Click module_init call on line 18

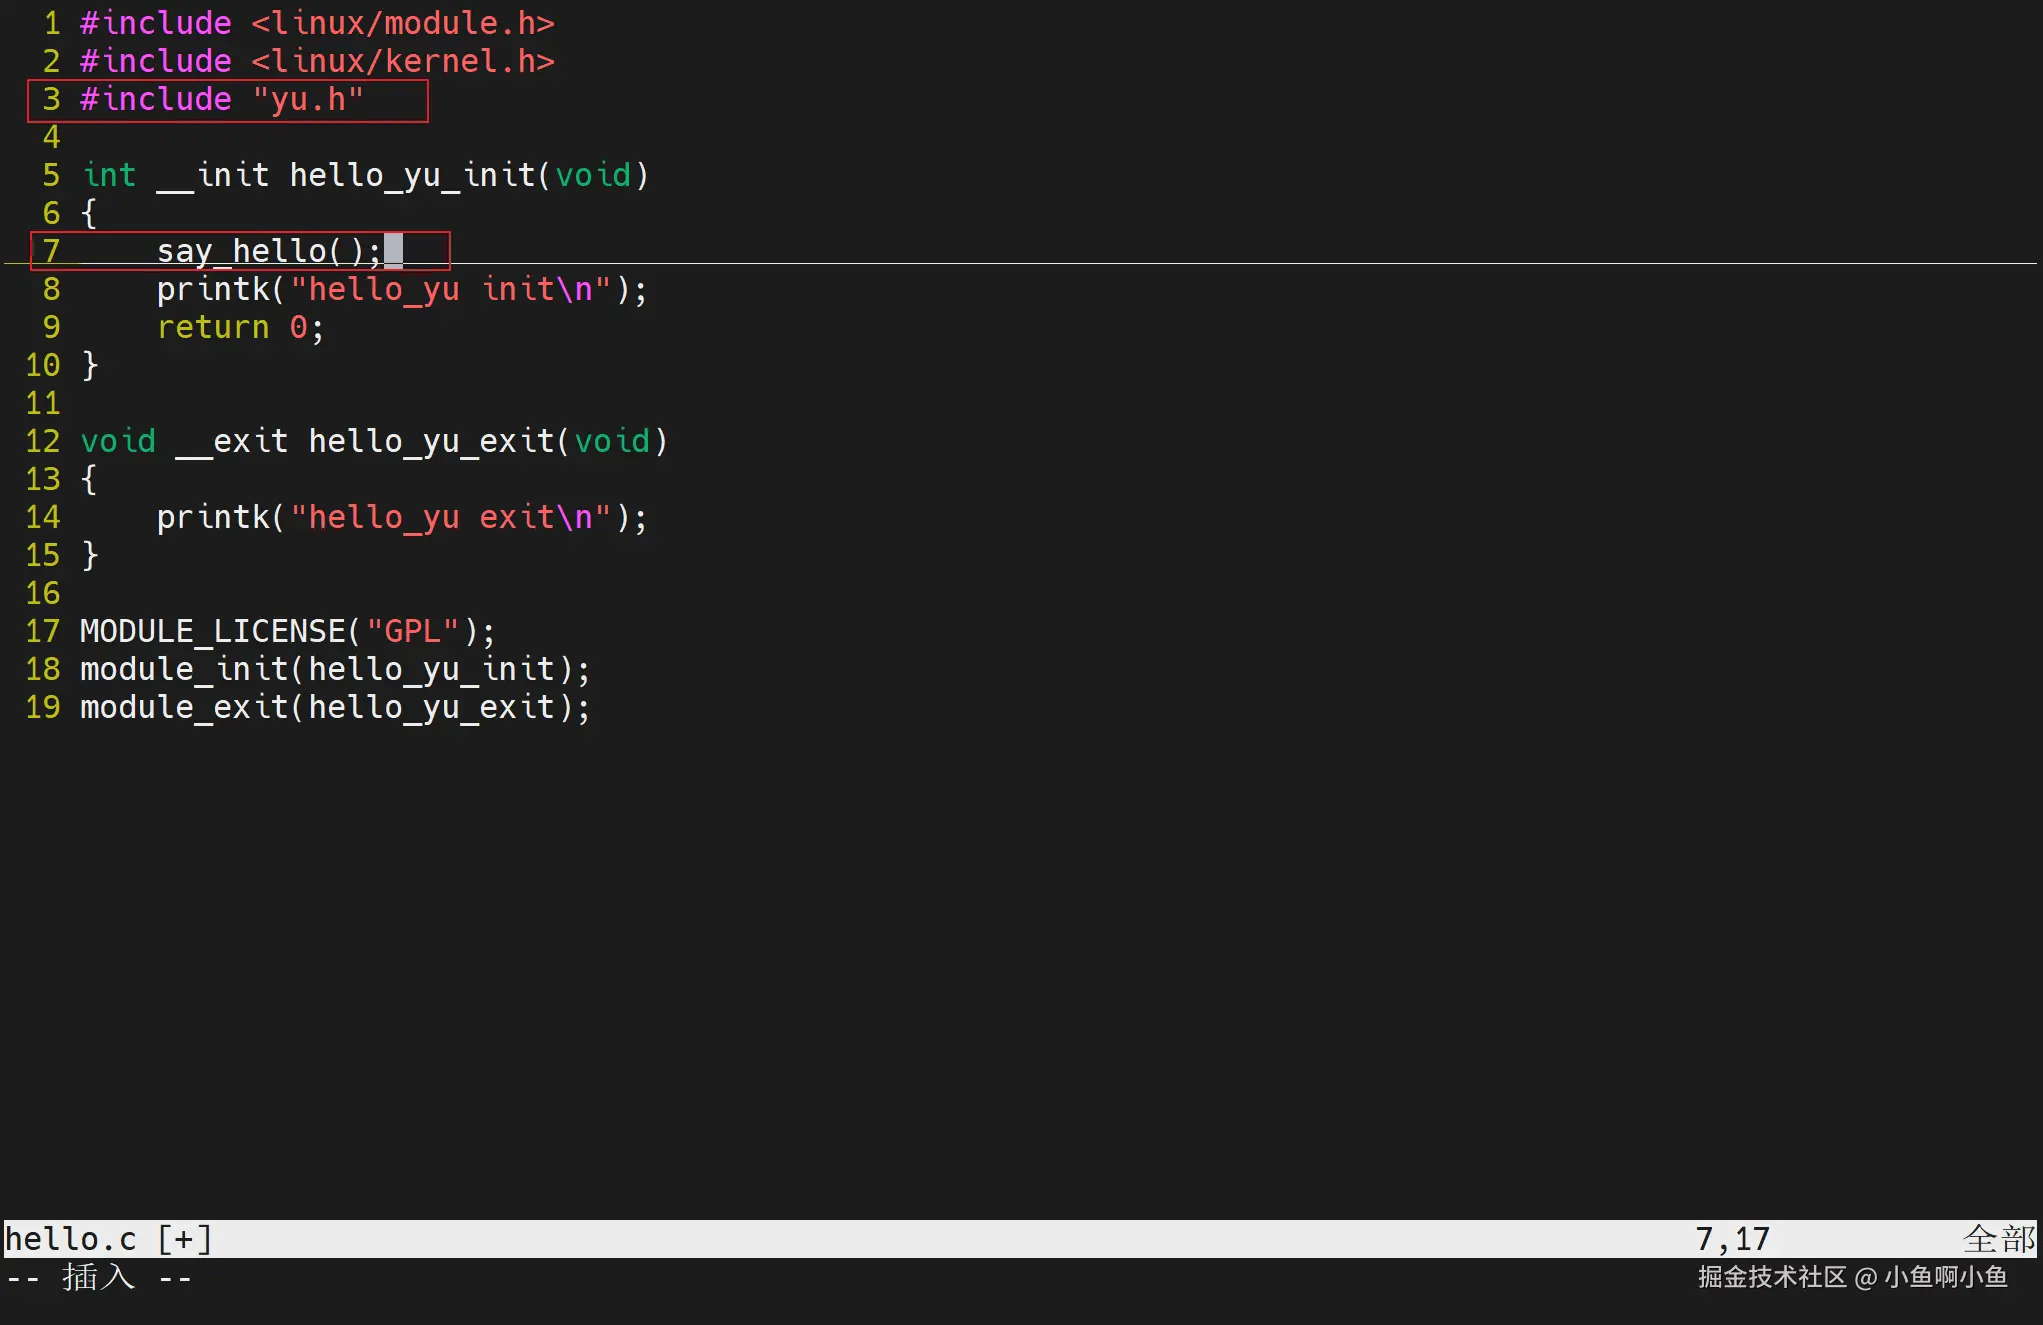pyautogui.click(x=183, y=669)
